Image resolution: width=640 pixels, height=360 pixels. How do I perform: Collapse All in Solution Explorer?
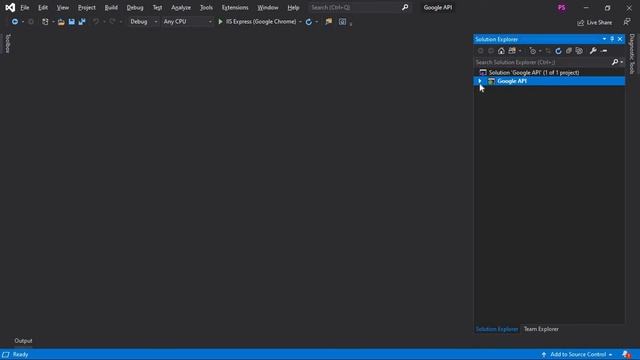[569, 51]
